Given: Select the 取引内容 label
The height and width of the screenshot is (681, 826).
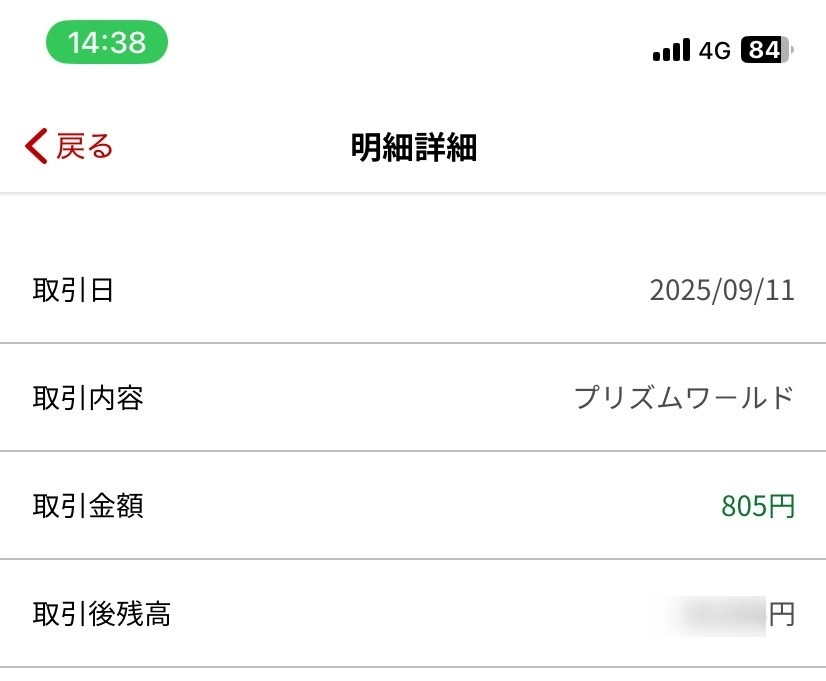Looking at the screenshot, I should [x=88, y=398].
